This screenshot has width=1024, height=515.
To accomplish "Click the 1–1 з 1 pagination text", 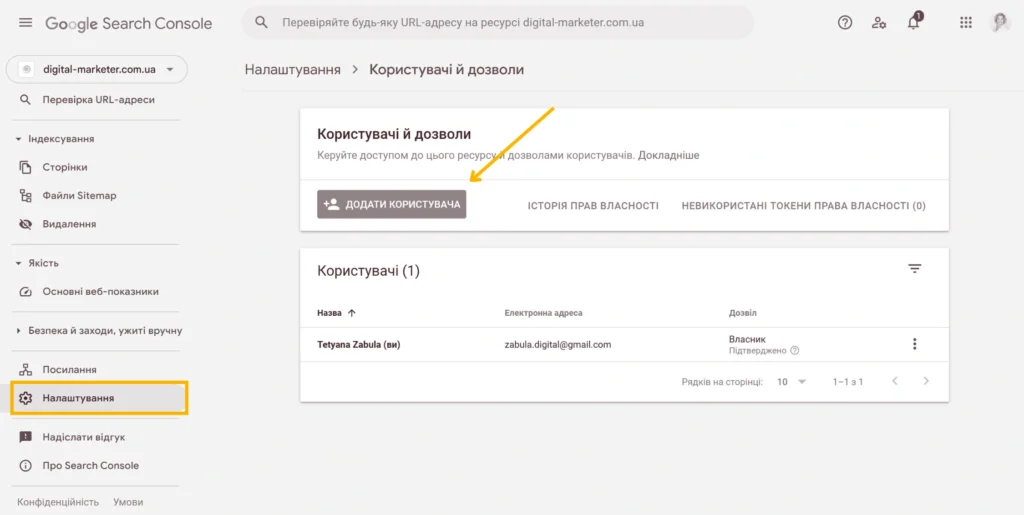I will pos(848,382).
